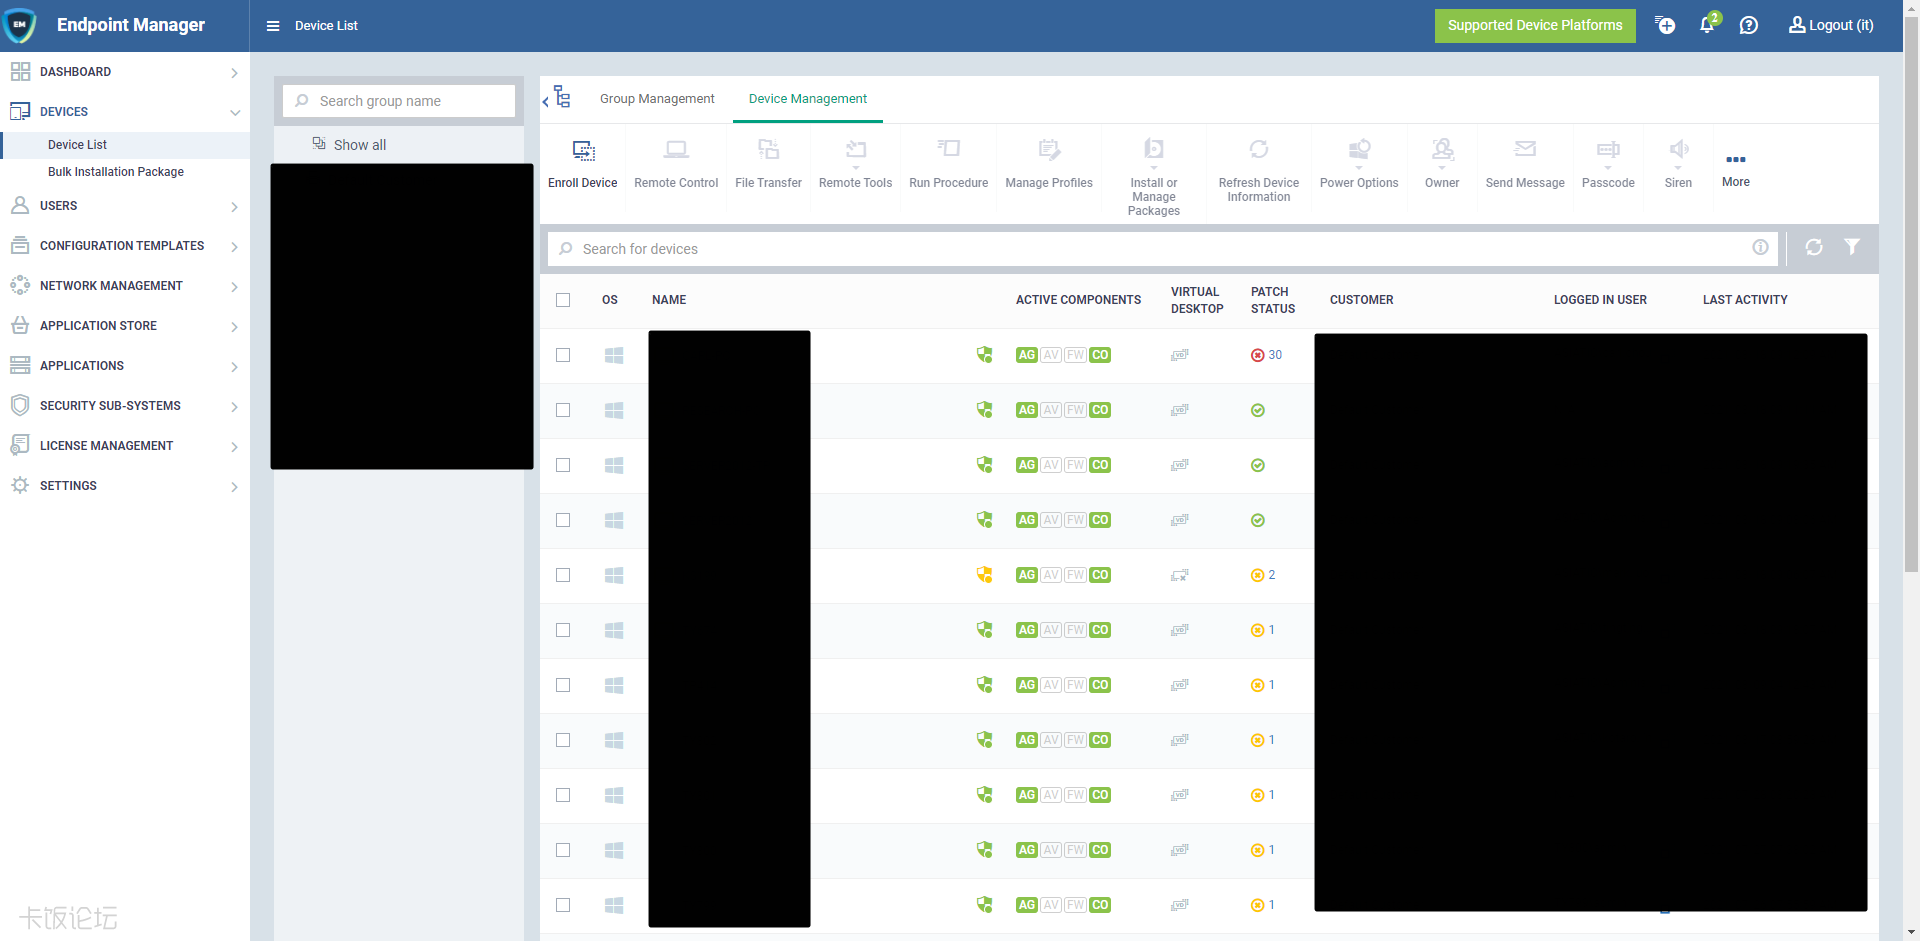Check the sixth device row checkbox
This screenshot has width=1920, height=941.
pos(563,630)
